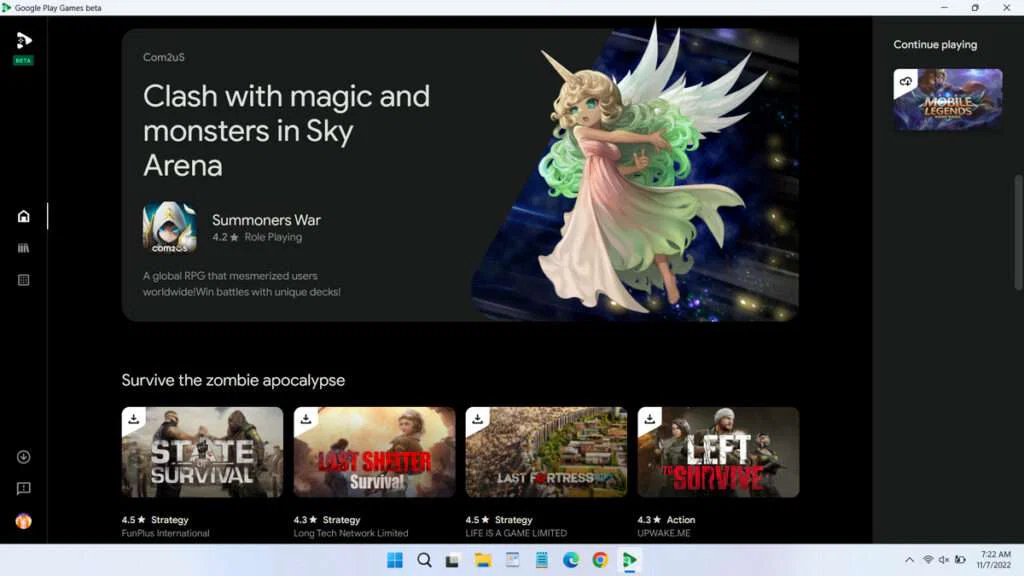Send feedback using the chat bubble icon
Viewport: 1024px width, 576px height.
click(x=22, y=488)
